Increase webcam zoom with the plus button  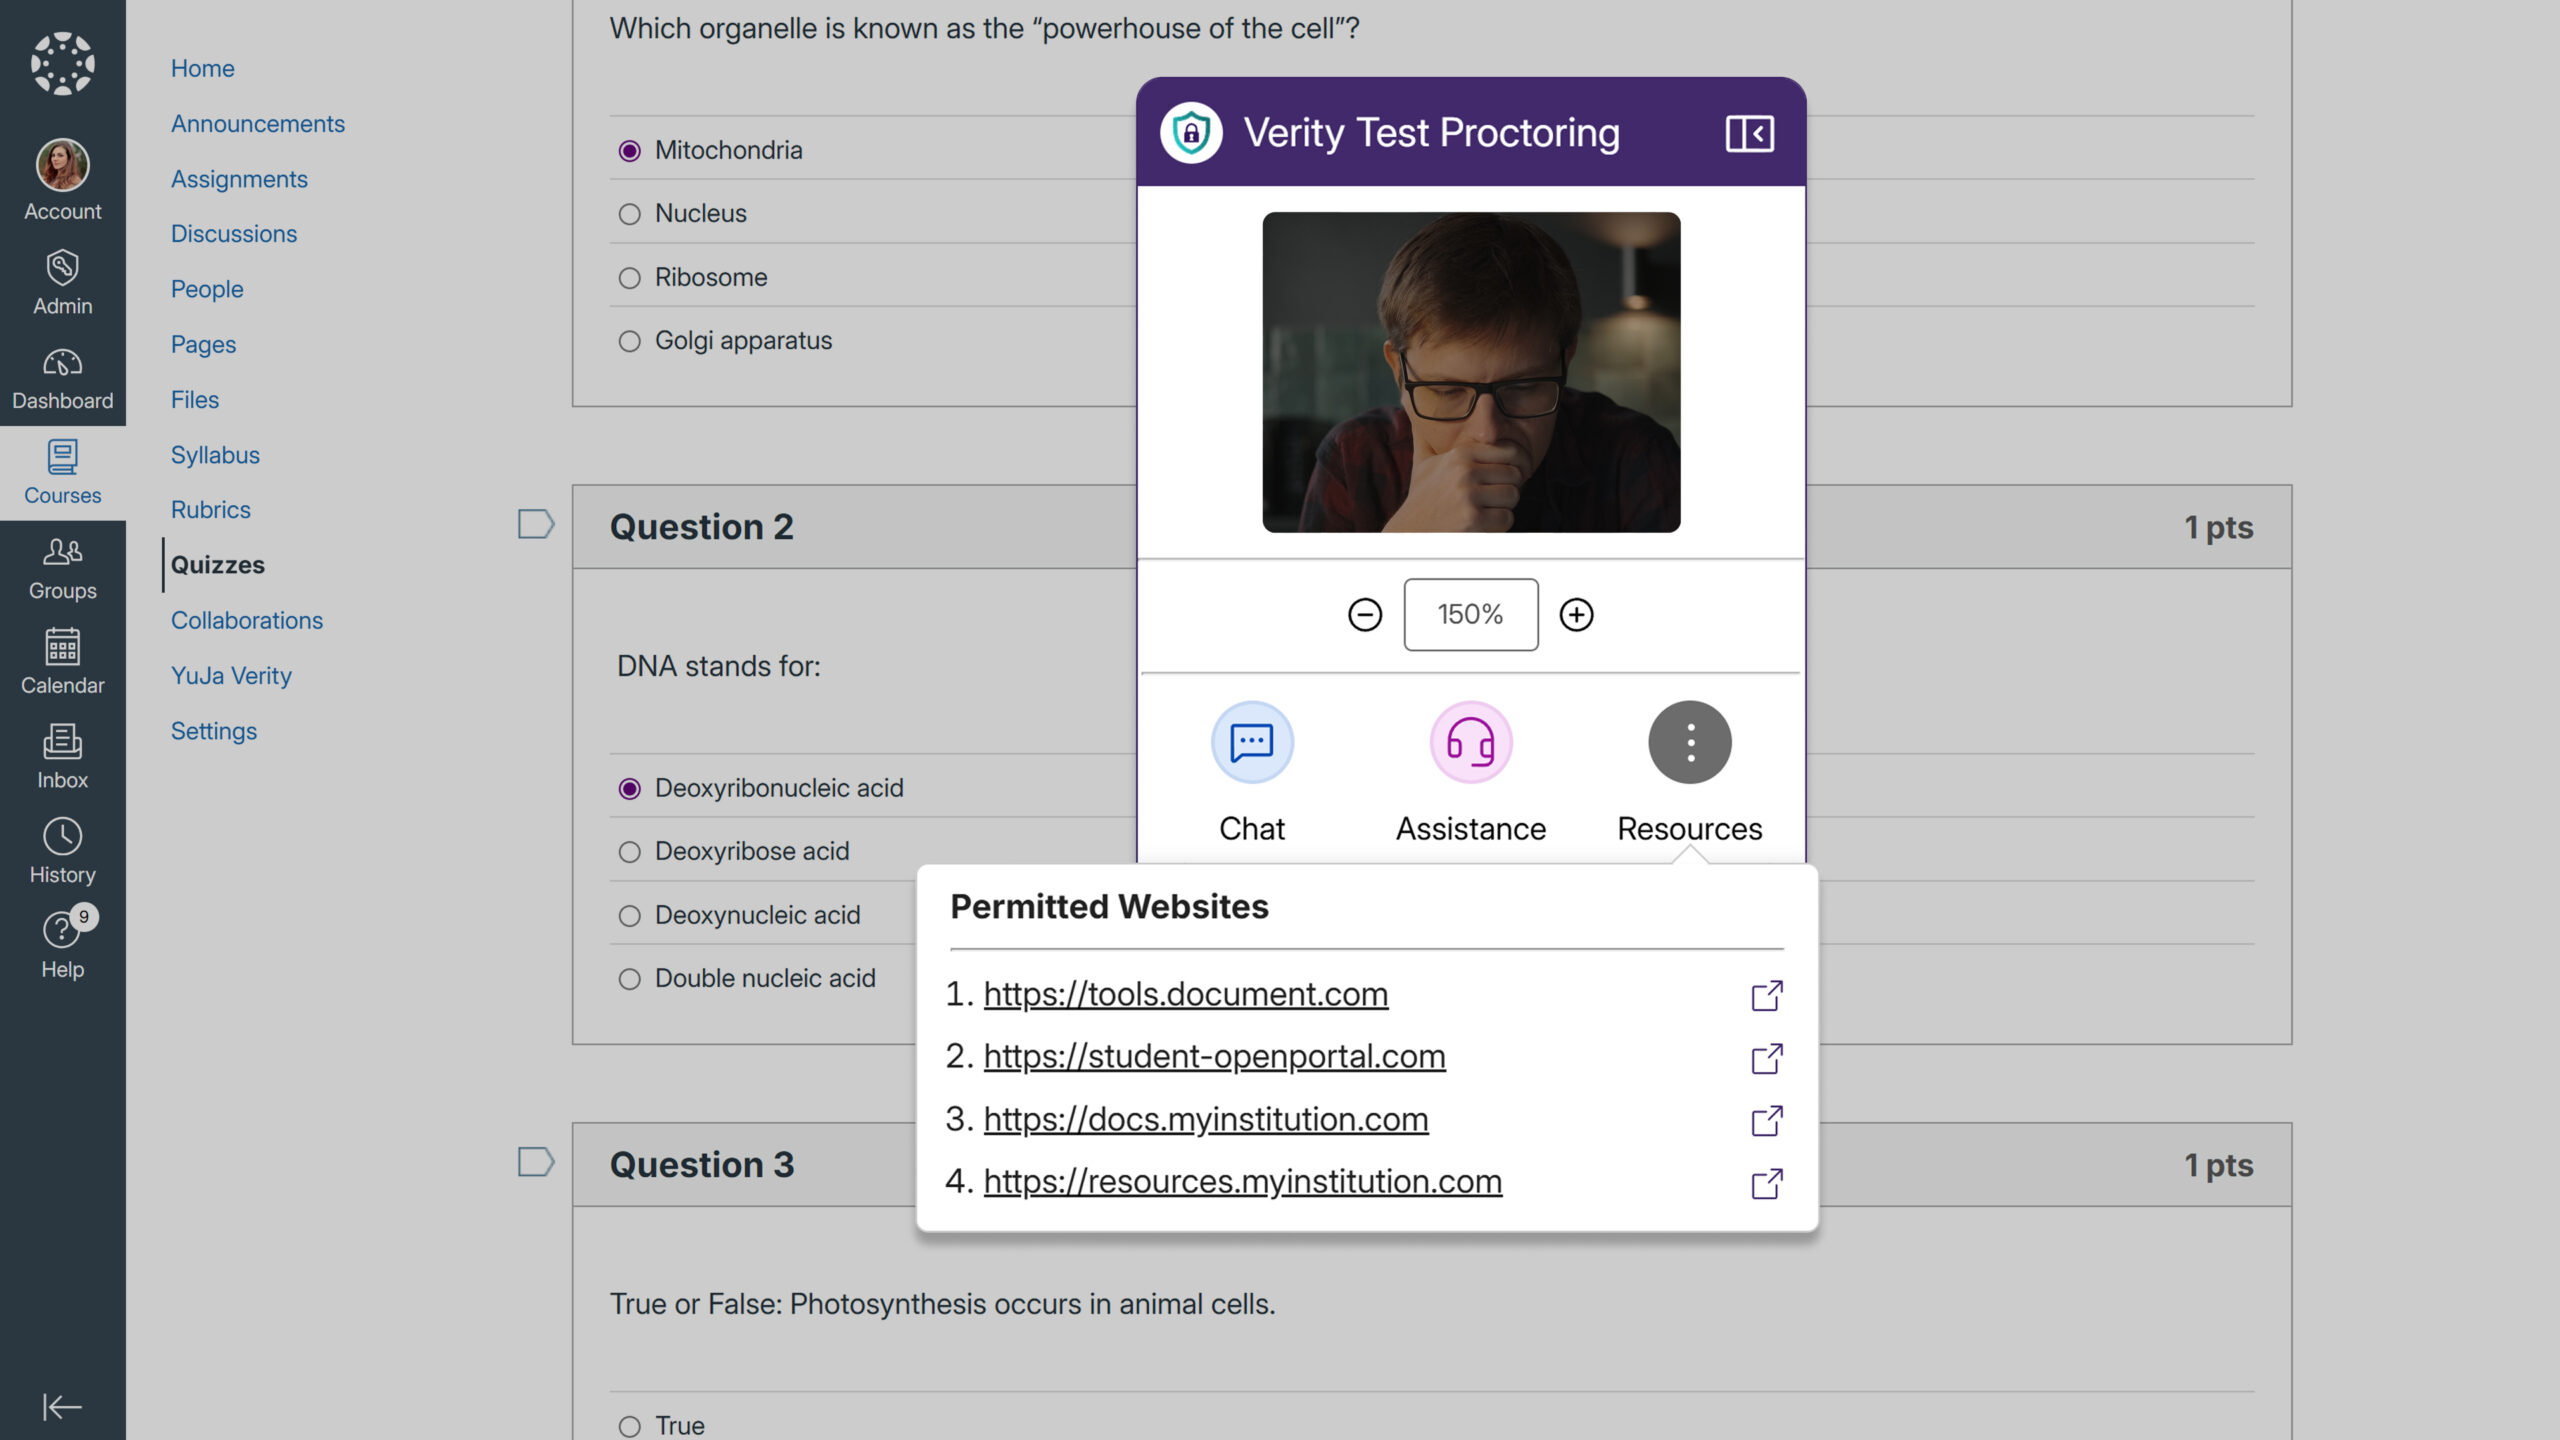coord(1576,614)
